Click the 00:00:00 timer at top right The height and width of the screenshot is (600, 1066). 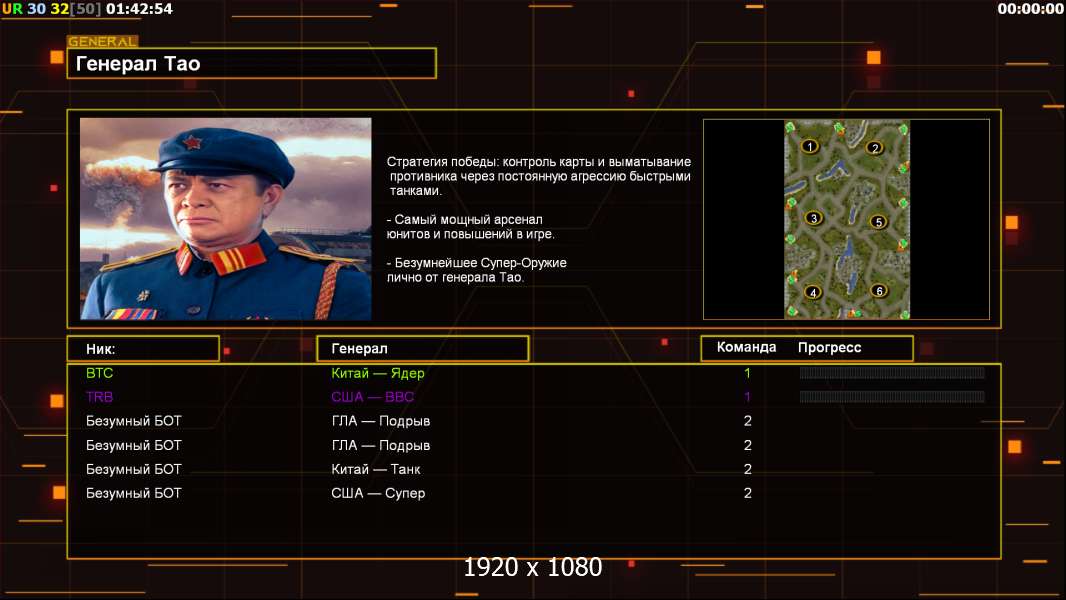[1030, 9]
